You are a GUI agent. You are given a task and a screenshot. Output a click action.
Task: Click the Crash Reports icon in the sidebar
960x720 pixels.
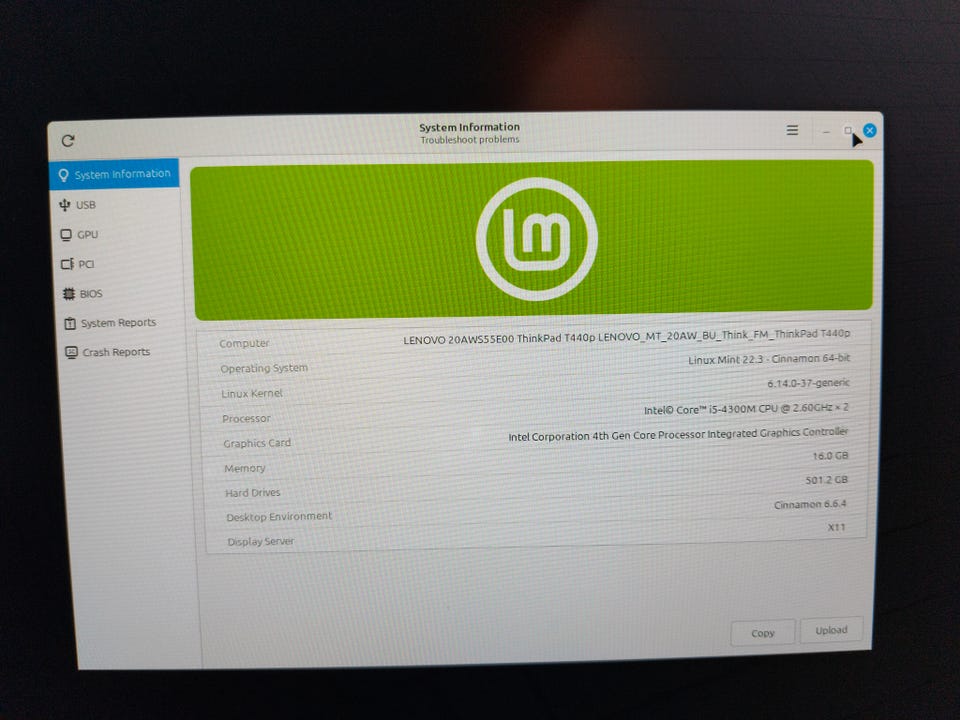click(x=72, y=353)
